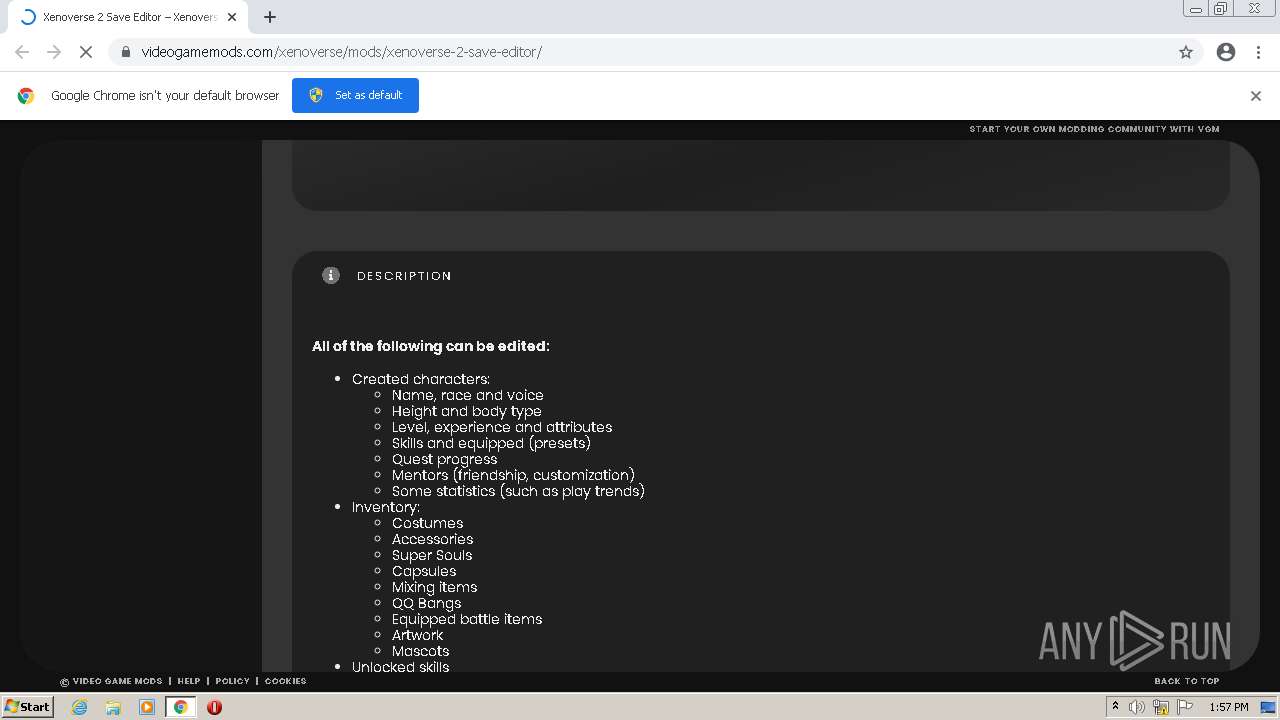
Task: Click 'Some statistics (such as play trends)' text
Action: click(518, 491)
